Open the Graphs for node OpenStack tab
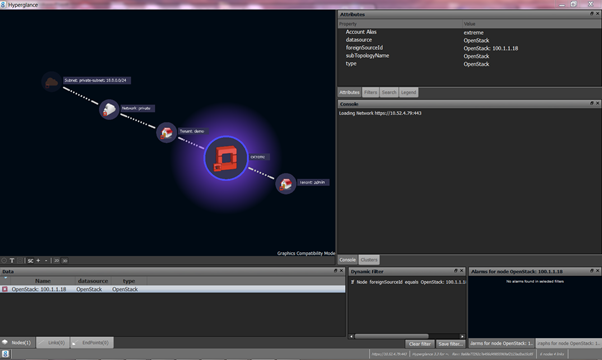 568,343
